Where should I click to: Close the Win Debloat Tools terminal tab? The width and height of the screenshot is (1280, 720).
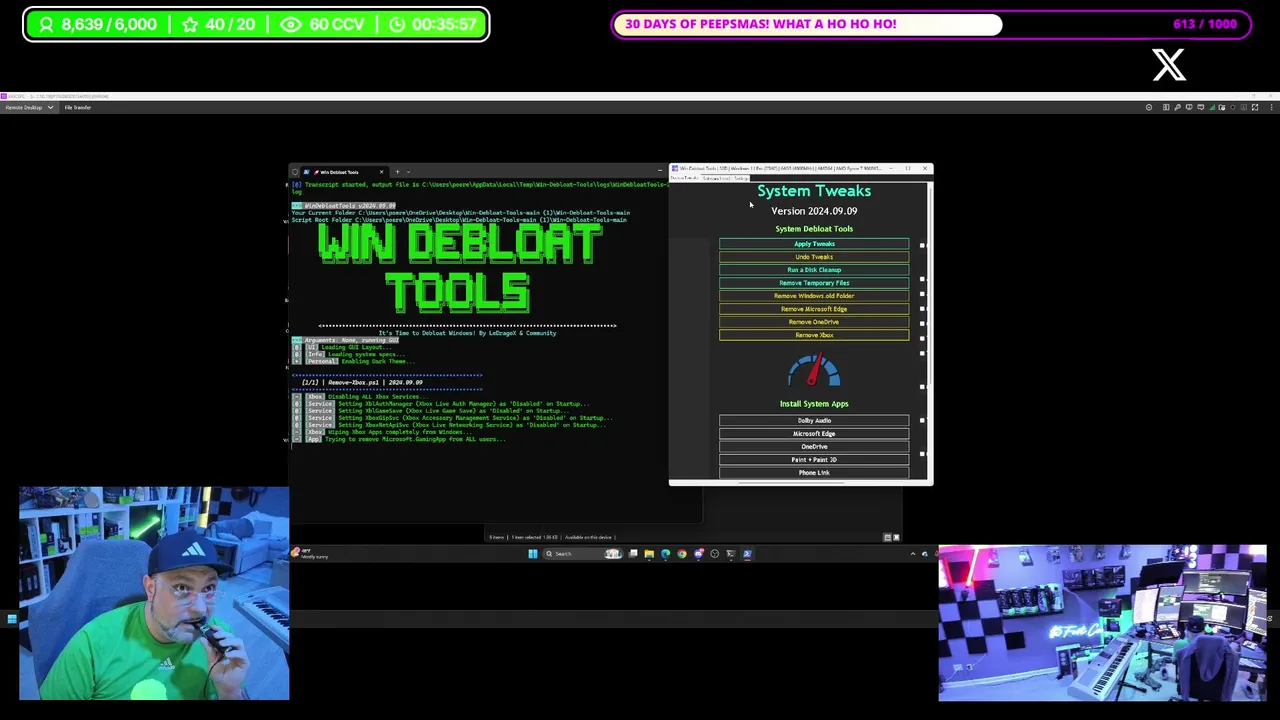(381, 172)
